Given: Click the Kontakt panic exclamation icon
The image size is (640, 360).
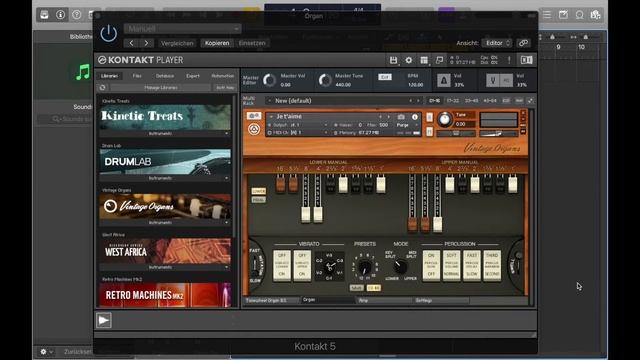Looking at the screenshot, I should pos(509,60).
